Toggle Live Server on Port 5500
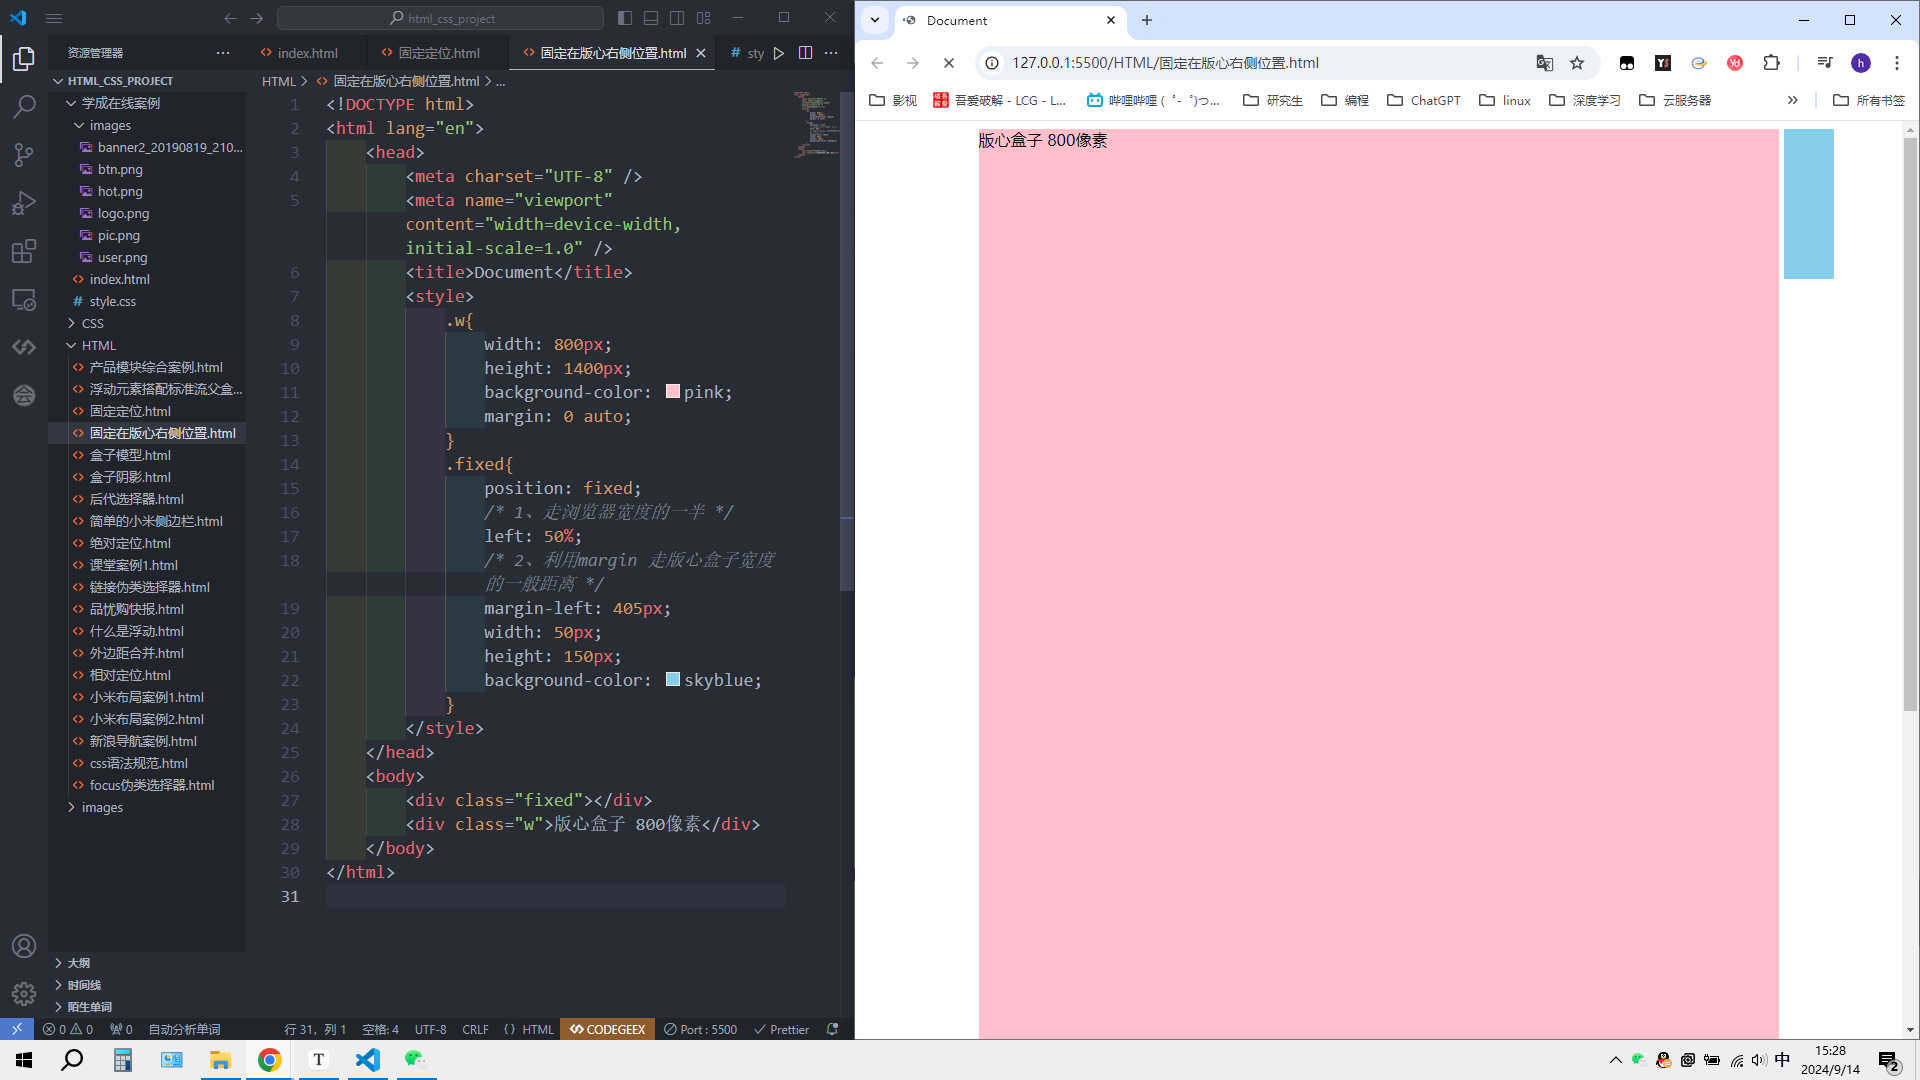Viewport: 1920px width, 1080px height. [700, 1029]
